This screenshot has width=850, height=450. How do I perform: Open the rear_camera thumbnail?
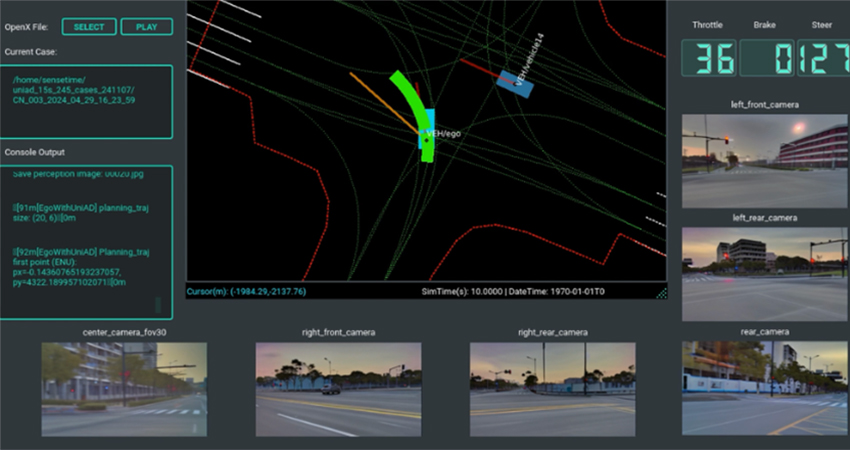click(x=765, y=388)
